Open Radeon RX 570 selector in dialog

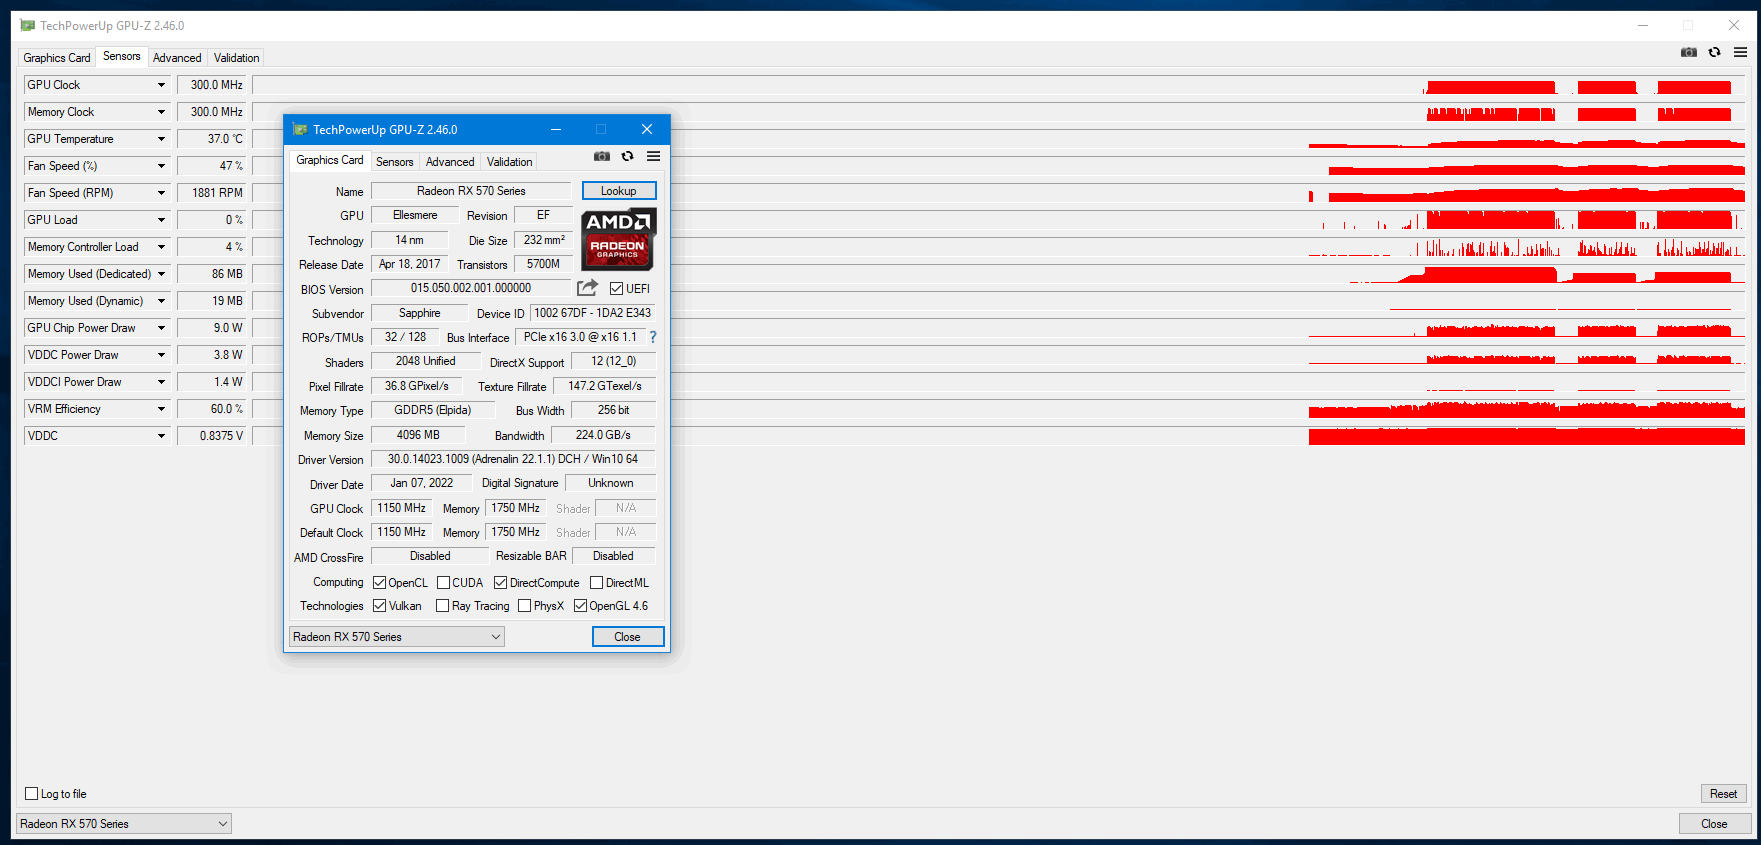coord(397,637)
